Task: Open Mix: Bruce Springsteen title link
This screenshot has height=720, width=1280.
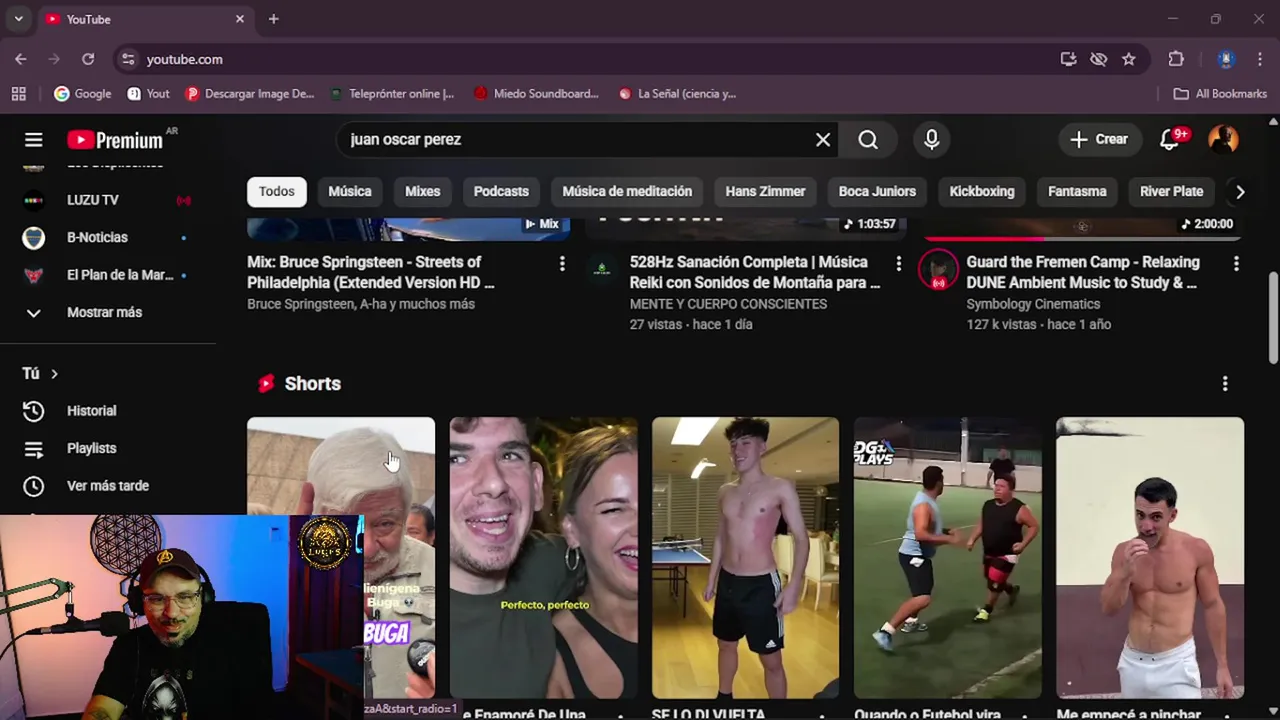Action: point(371,272)
